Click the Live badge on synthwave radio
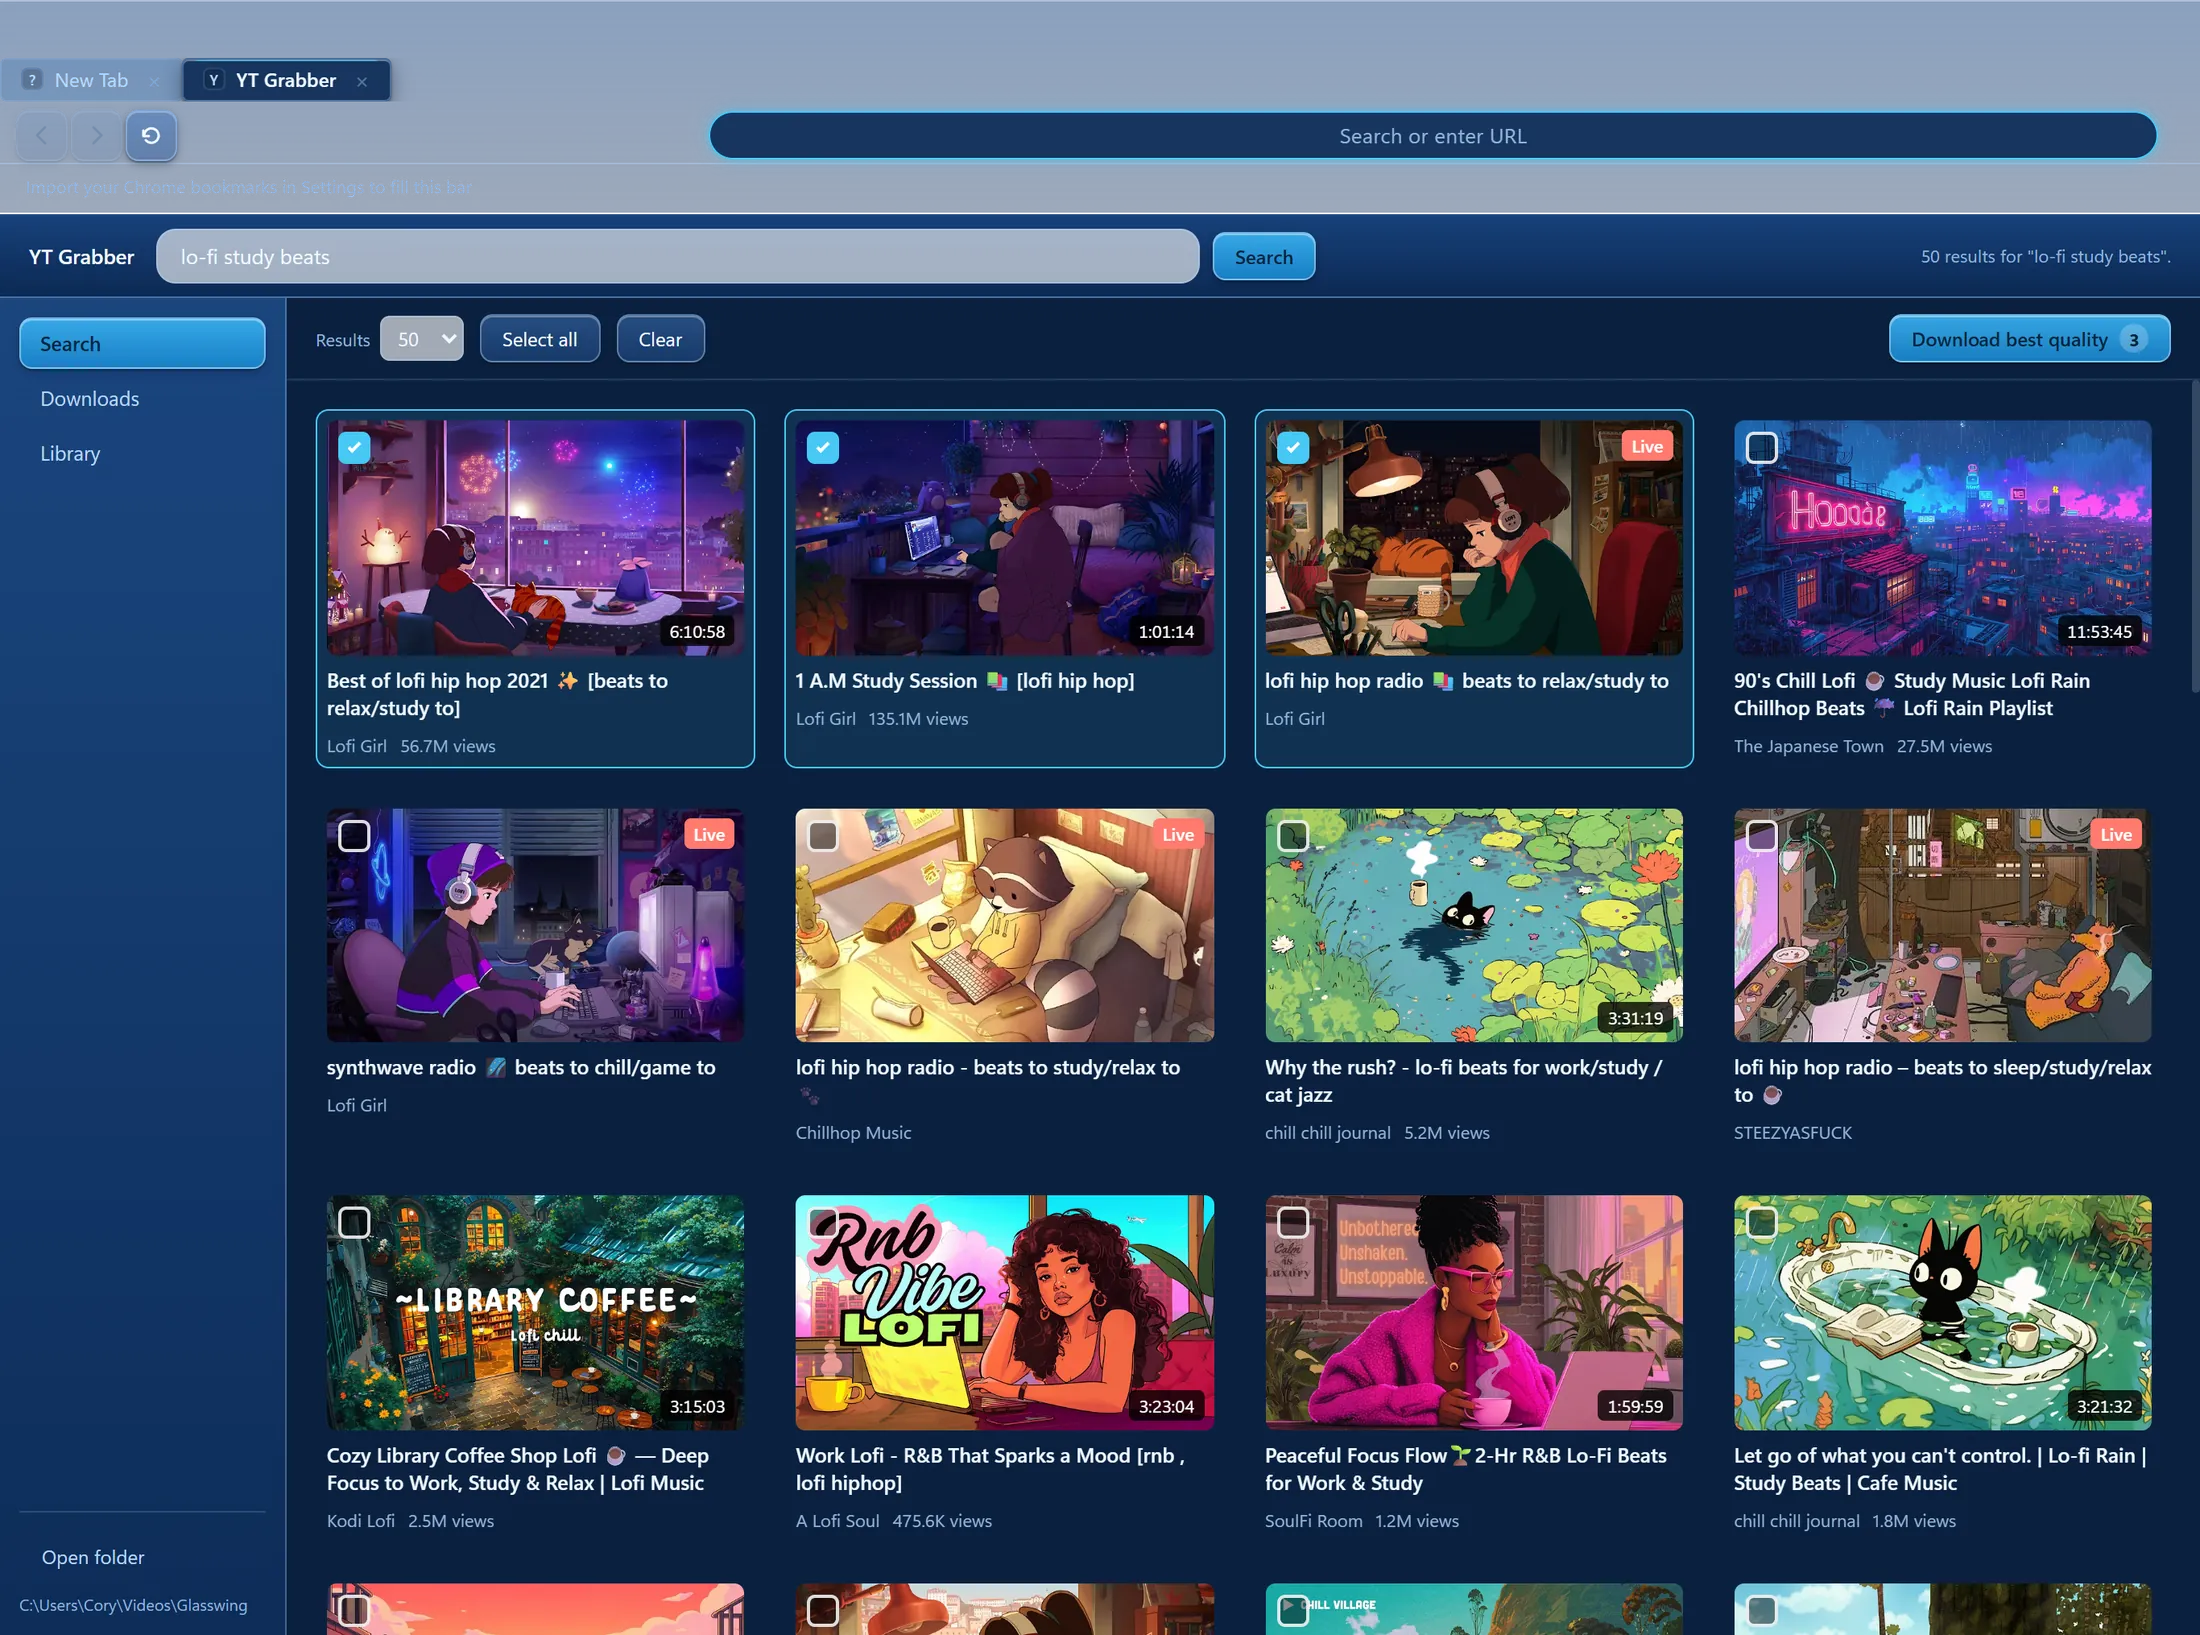Viewport: 2200px width, 1635px height. coord(709,834)
